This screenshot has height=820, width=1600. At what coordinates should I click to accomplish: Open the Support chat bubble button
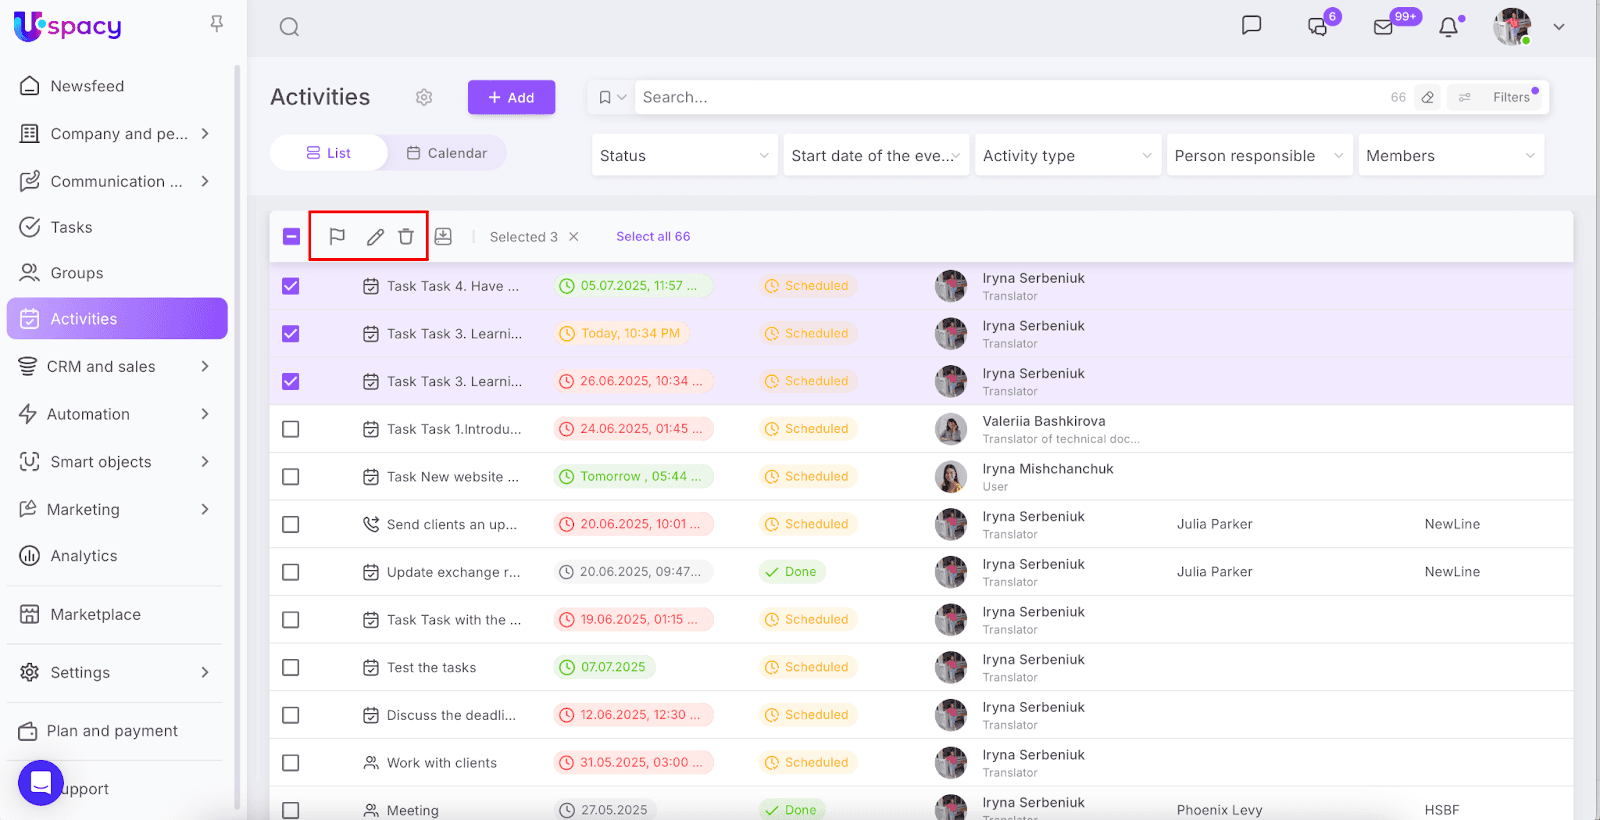[x=41, y=783]
